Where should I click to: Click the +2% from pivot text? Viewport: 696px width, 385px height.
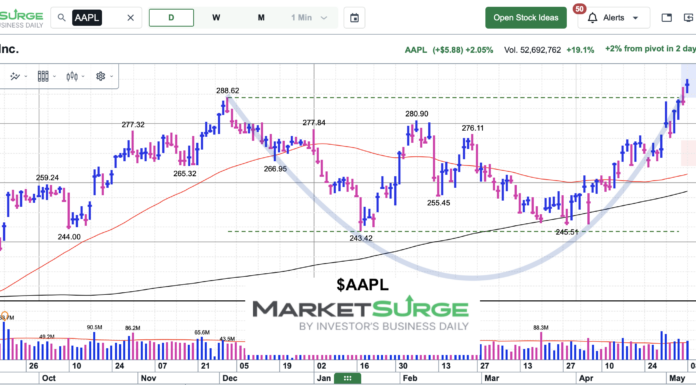point(650,49)
